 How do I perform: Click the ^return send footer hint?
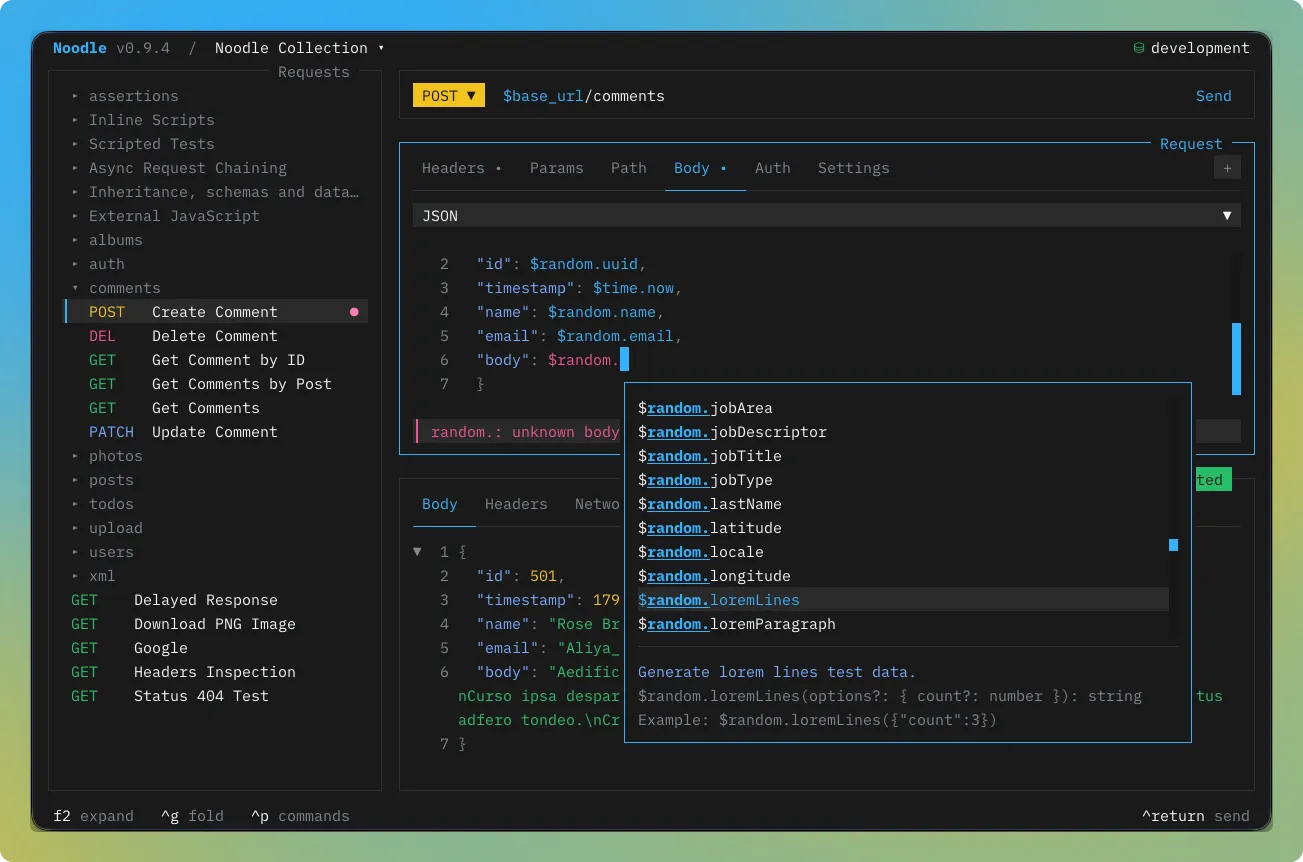1196,816
